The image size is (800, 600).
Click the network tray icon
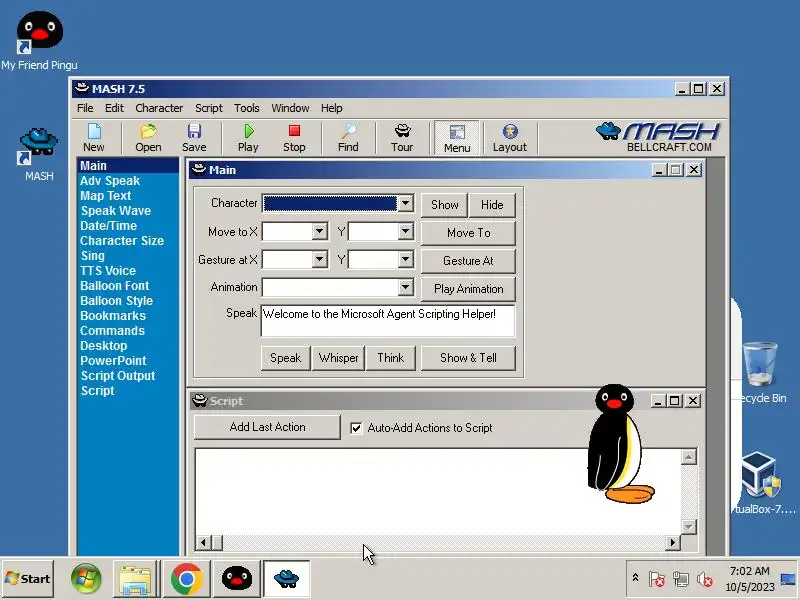(x=681, y=579)
